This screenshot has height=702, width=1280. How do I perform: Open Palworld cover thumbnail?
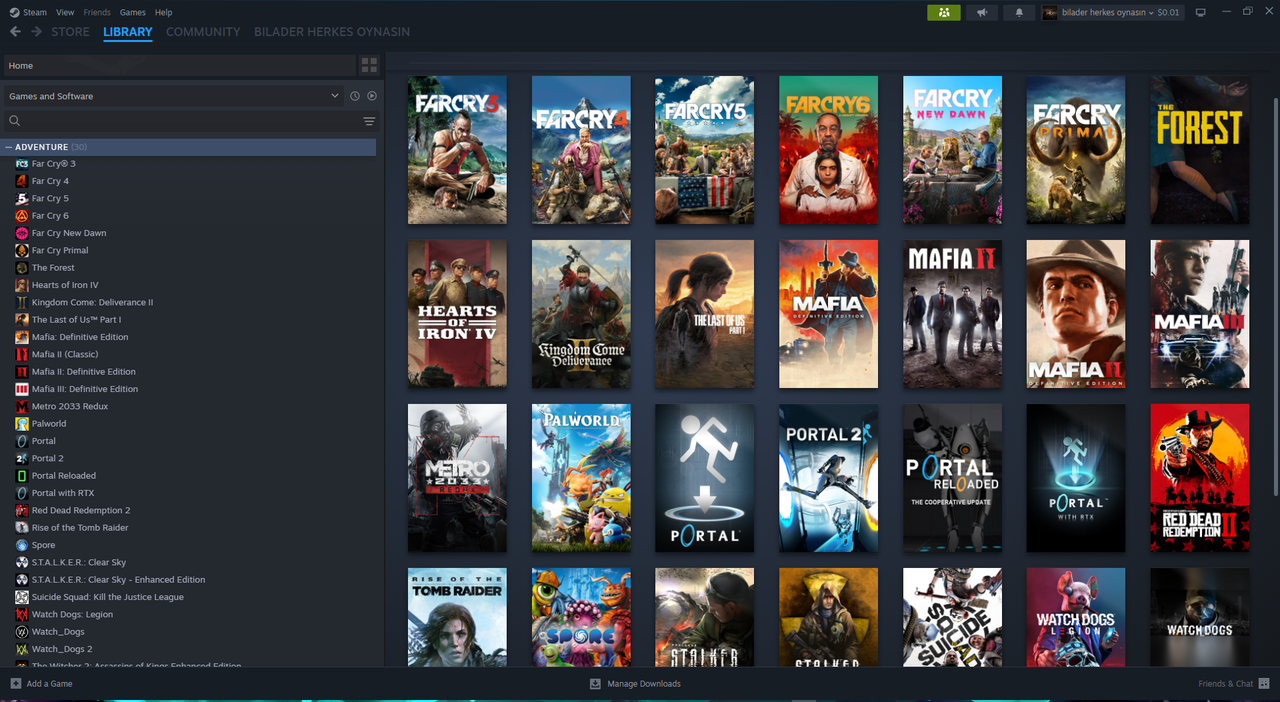pyautogui.click(x=581, y=478)
